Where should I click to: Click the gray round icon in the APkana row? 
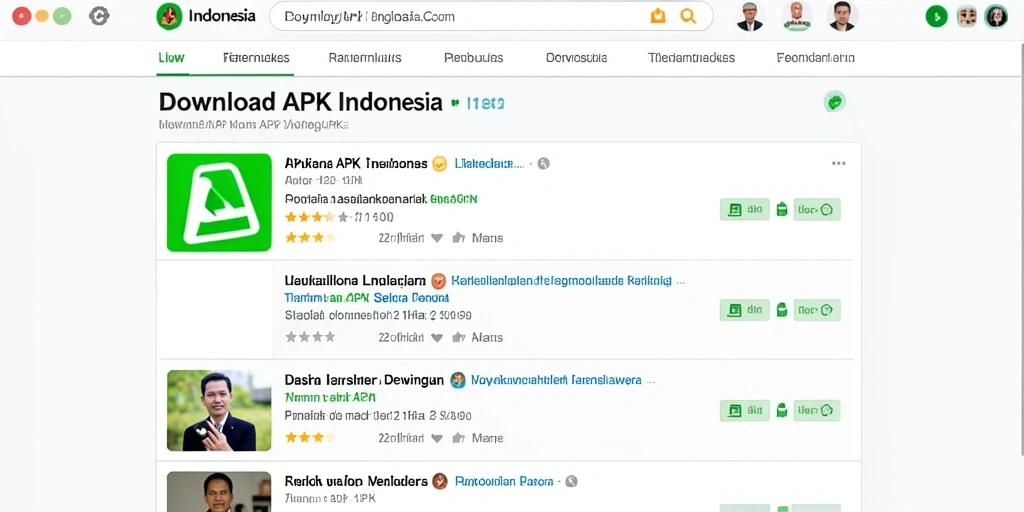pos(543,163)
